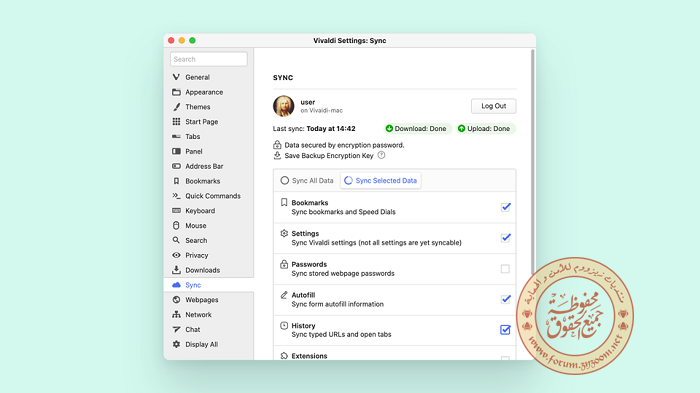The image size is (700, 393).
Task: Click the Appearance icon in sidebar
Action: tap(176, 92)
